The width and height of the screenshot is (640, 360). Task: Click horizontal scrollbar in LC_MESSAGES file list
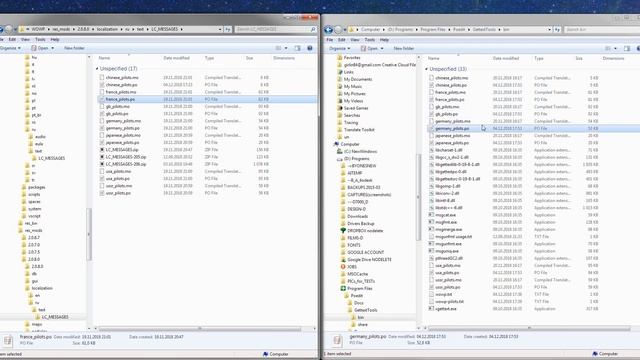point(200,329)
